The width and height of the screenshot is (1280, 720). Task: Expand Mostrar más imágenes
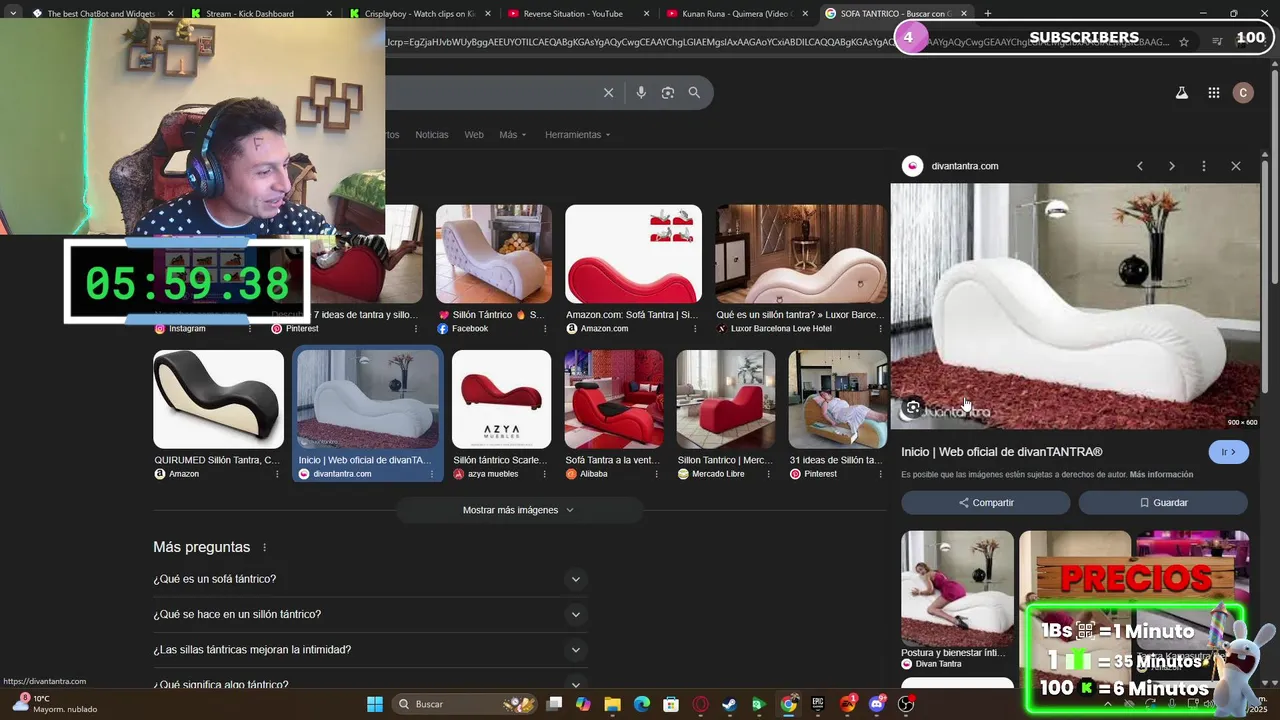pos(518,510)
